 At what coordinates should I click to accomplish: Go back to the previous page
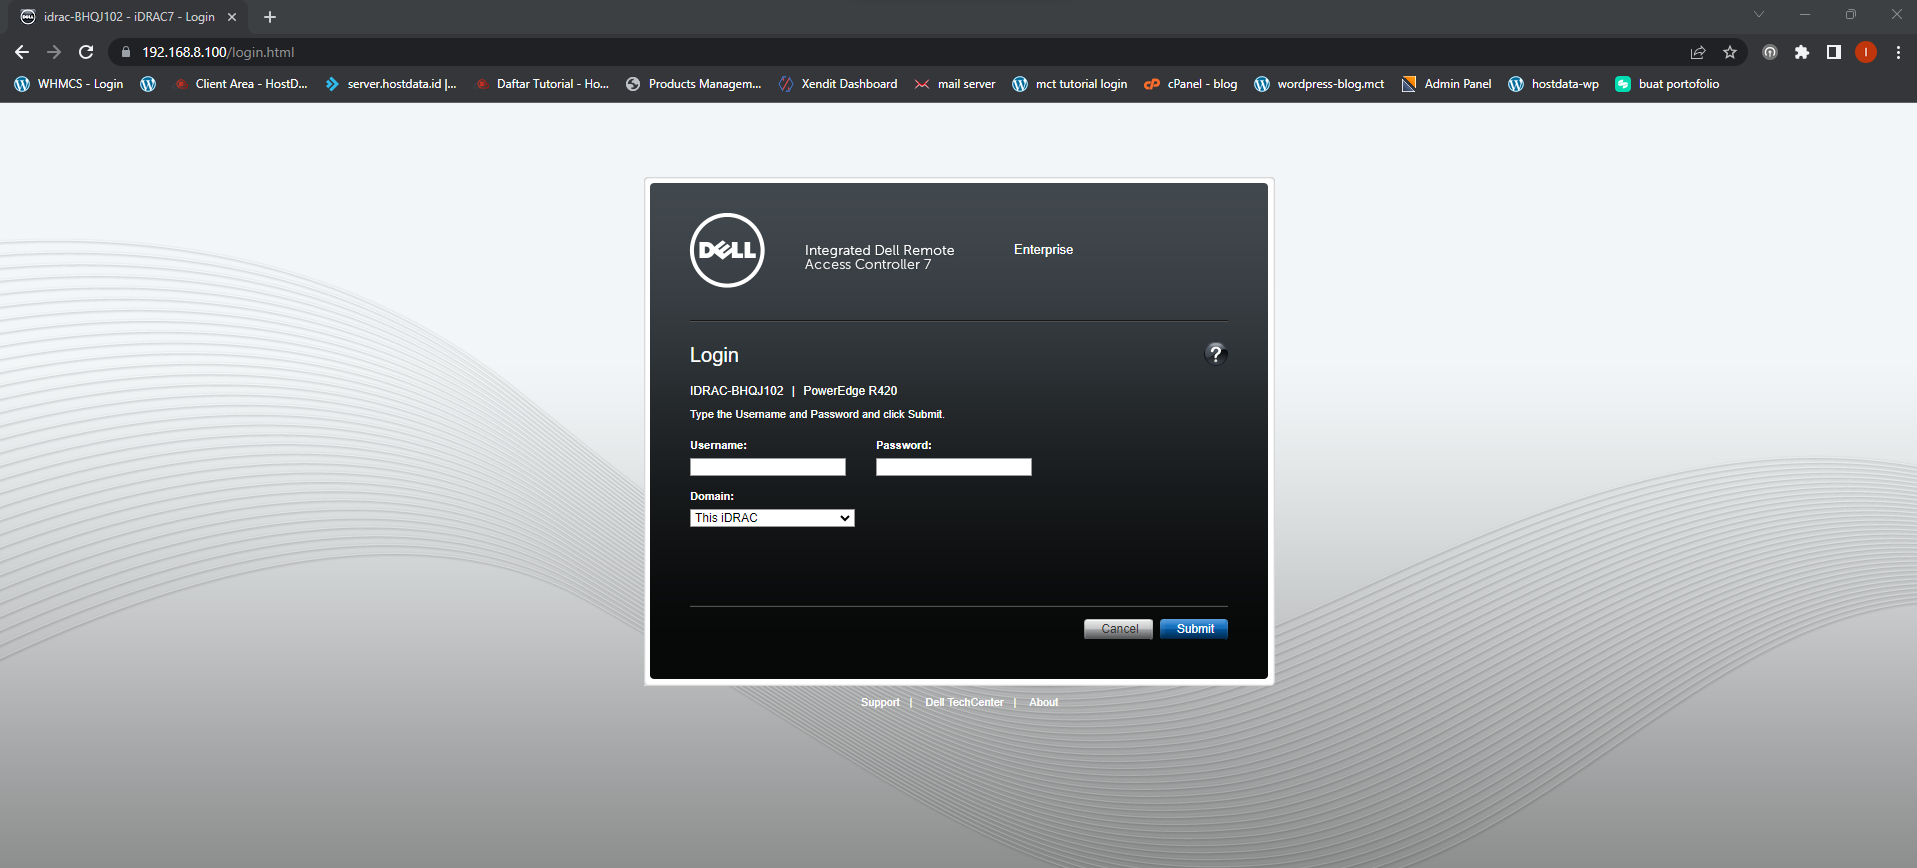coord(22,52)
